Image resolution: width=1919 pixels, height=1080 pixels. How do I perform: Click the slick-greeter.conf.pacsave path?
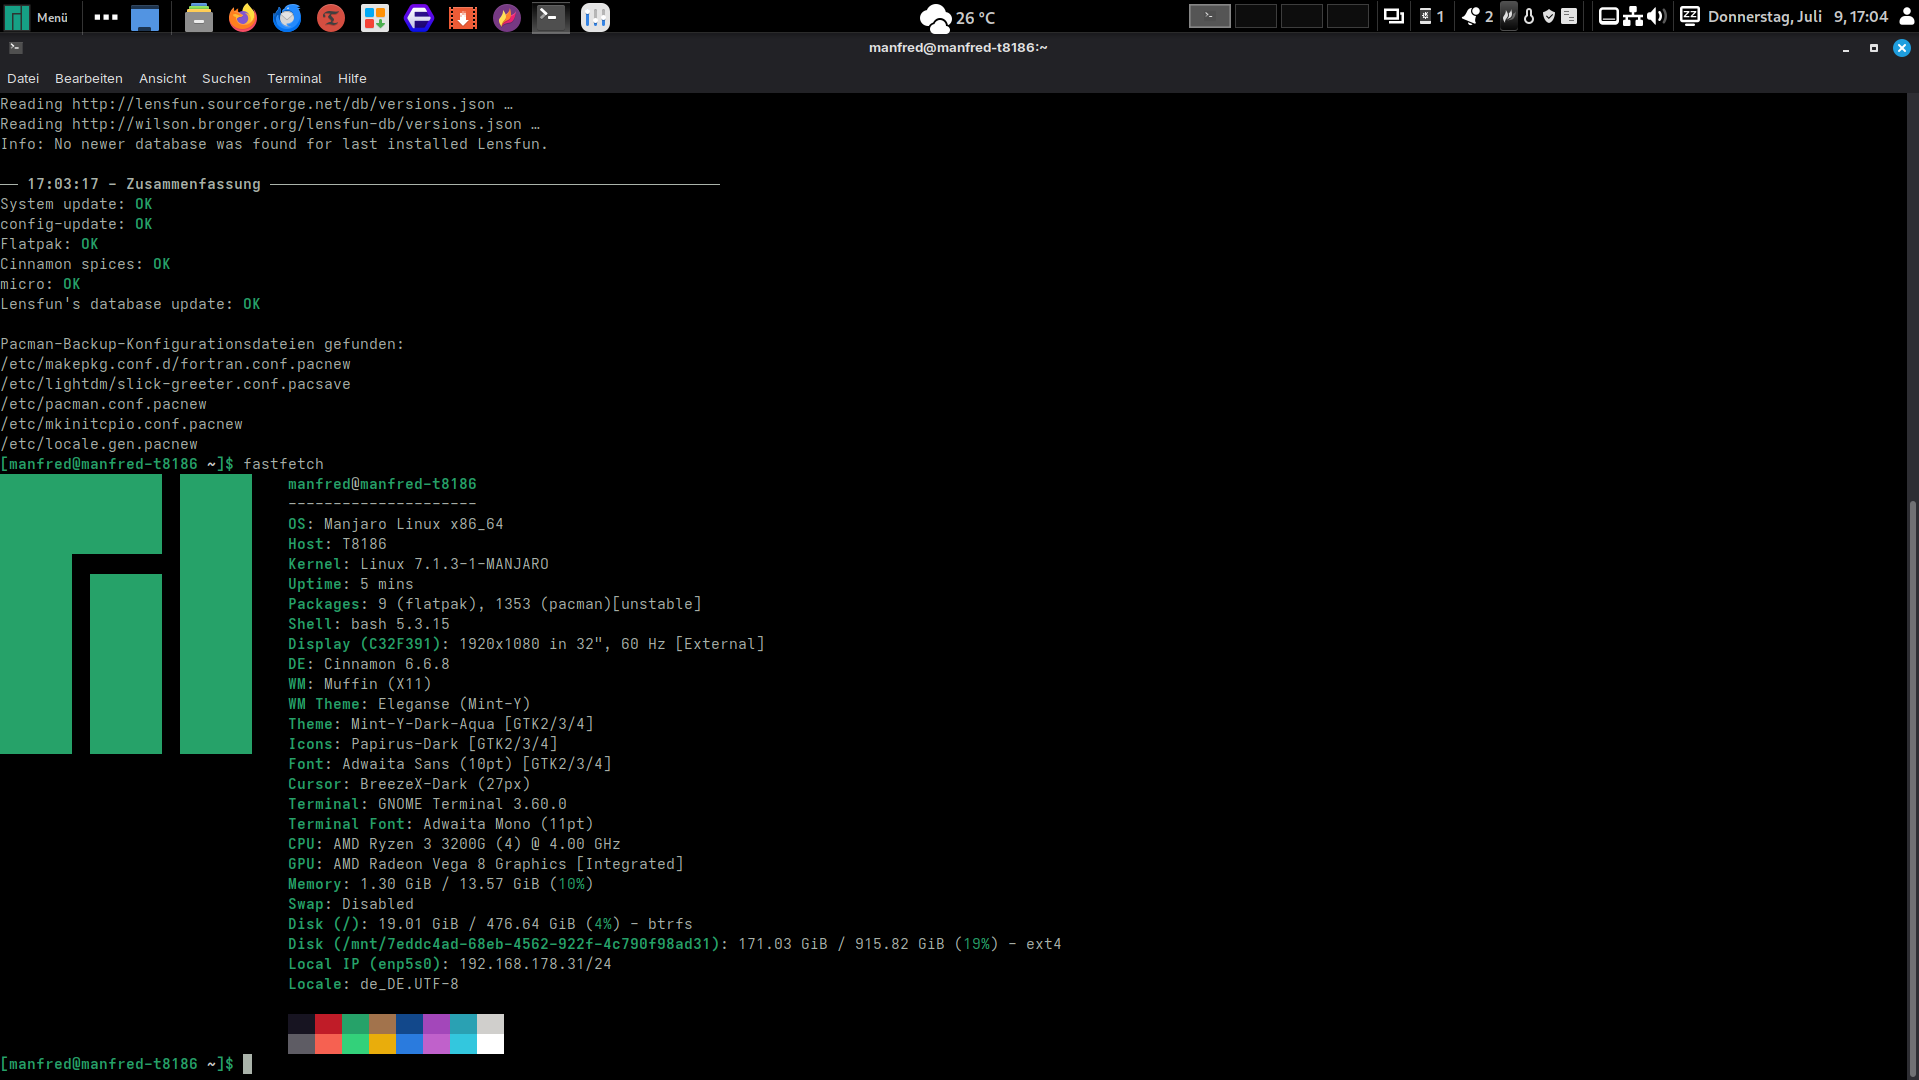[x=176, y=384]
